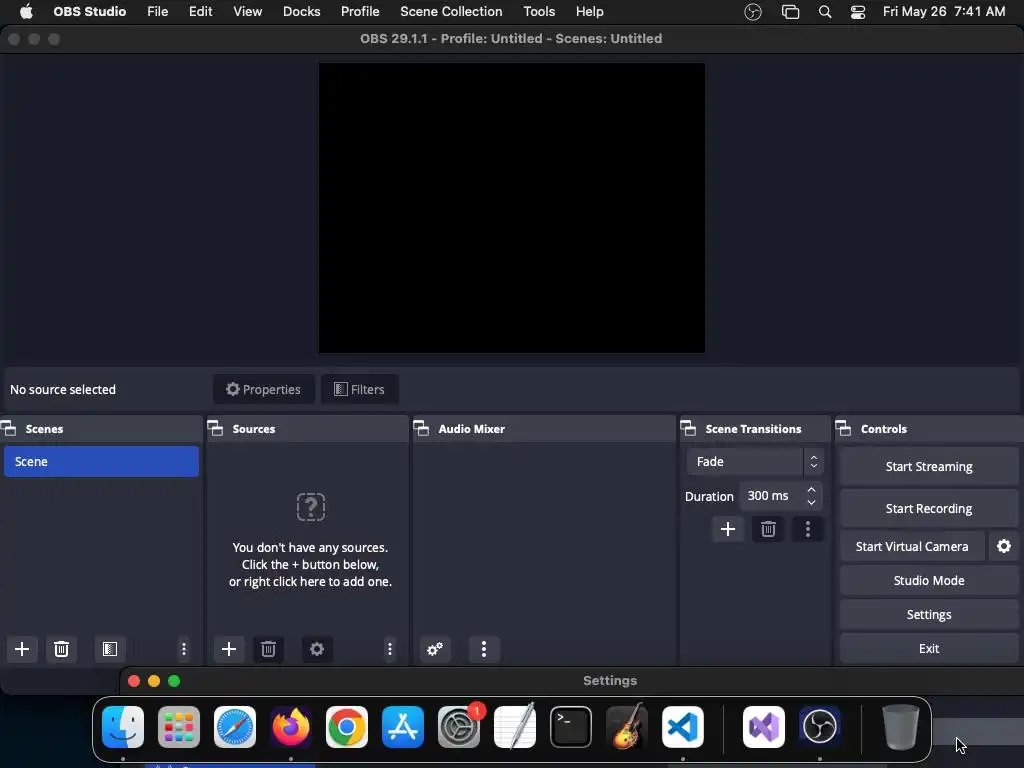Undock the Controls panel icon
Screen dimensions: 1024x768
(843, 429)
